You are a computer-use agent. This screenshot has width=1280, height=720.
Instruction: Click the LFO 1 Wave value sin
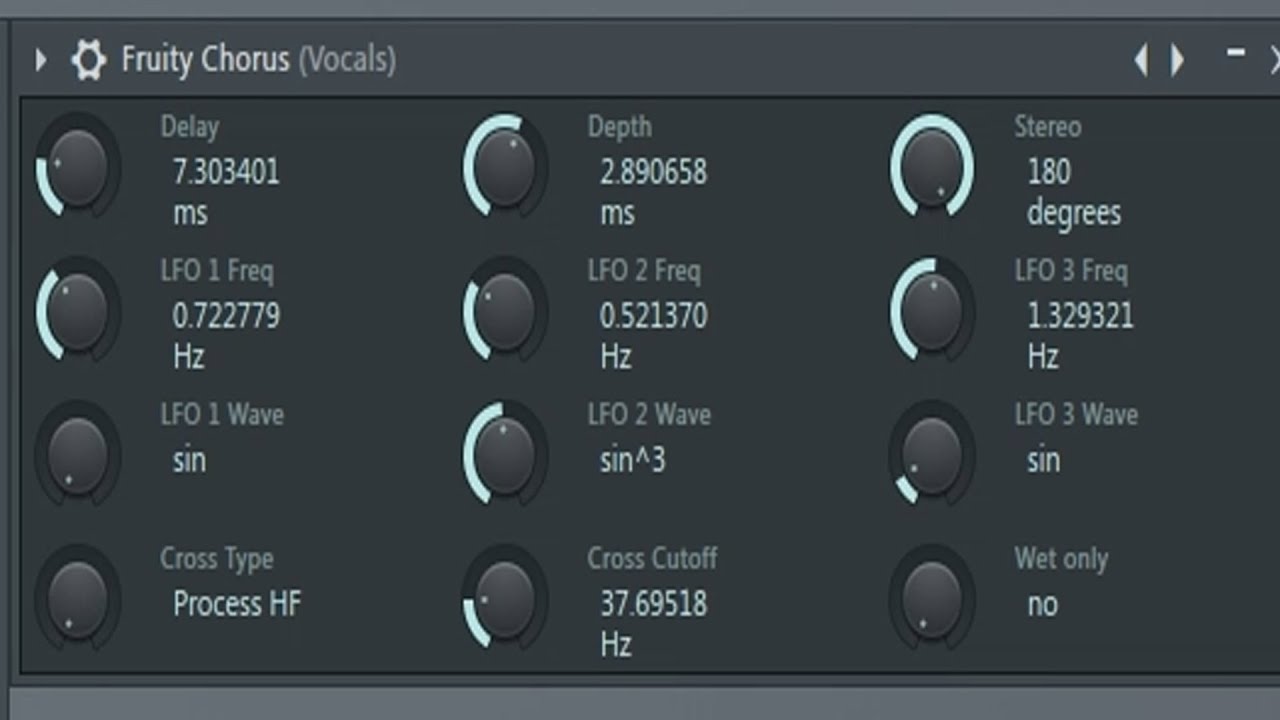coord(189,460)
